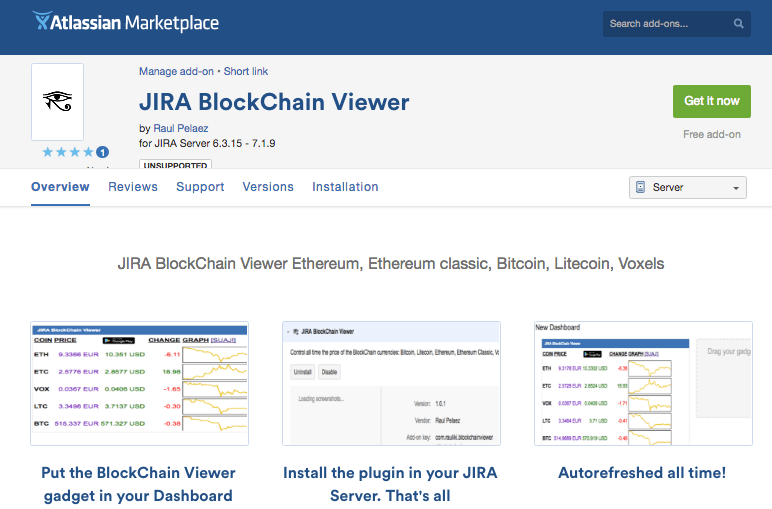Open the coin price gadget screenshot
This screenshot has width=772, height=509.
[x=139, y=383]
